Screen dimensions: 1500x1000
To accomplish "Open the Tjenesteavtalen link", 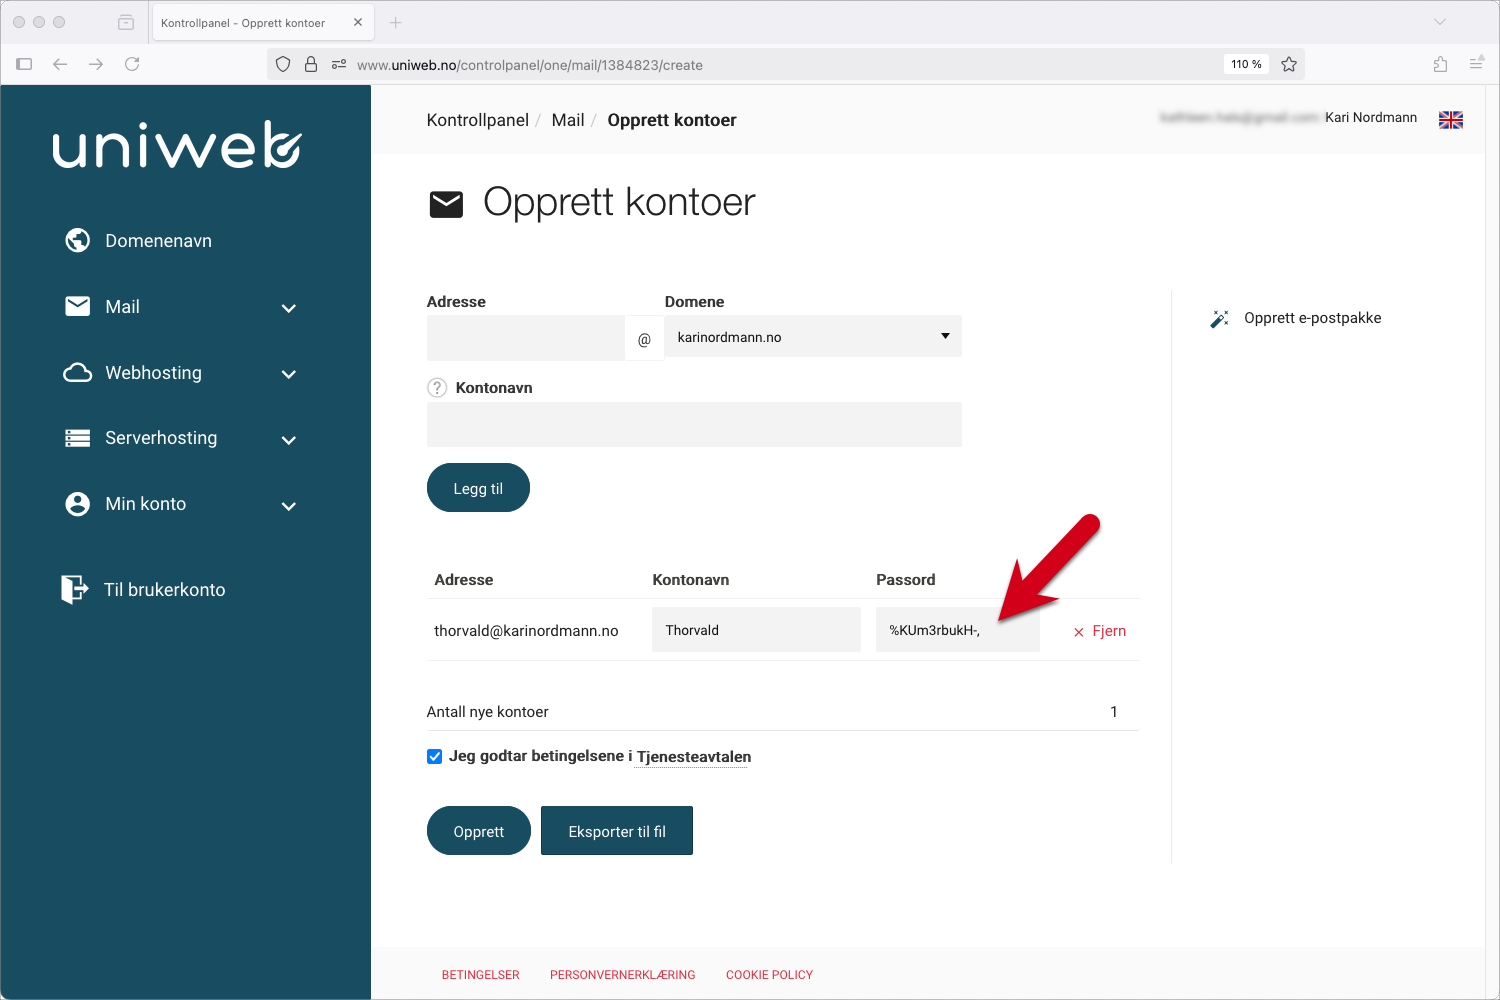I will click(x=694, y=757).
